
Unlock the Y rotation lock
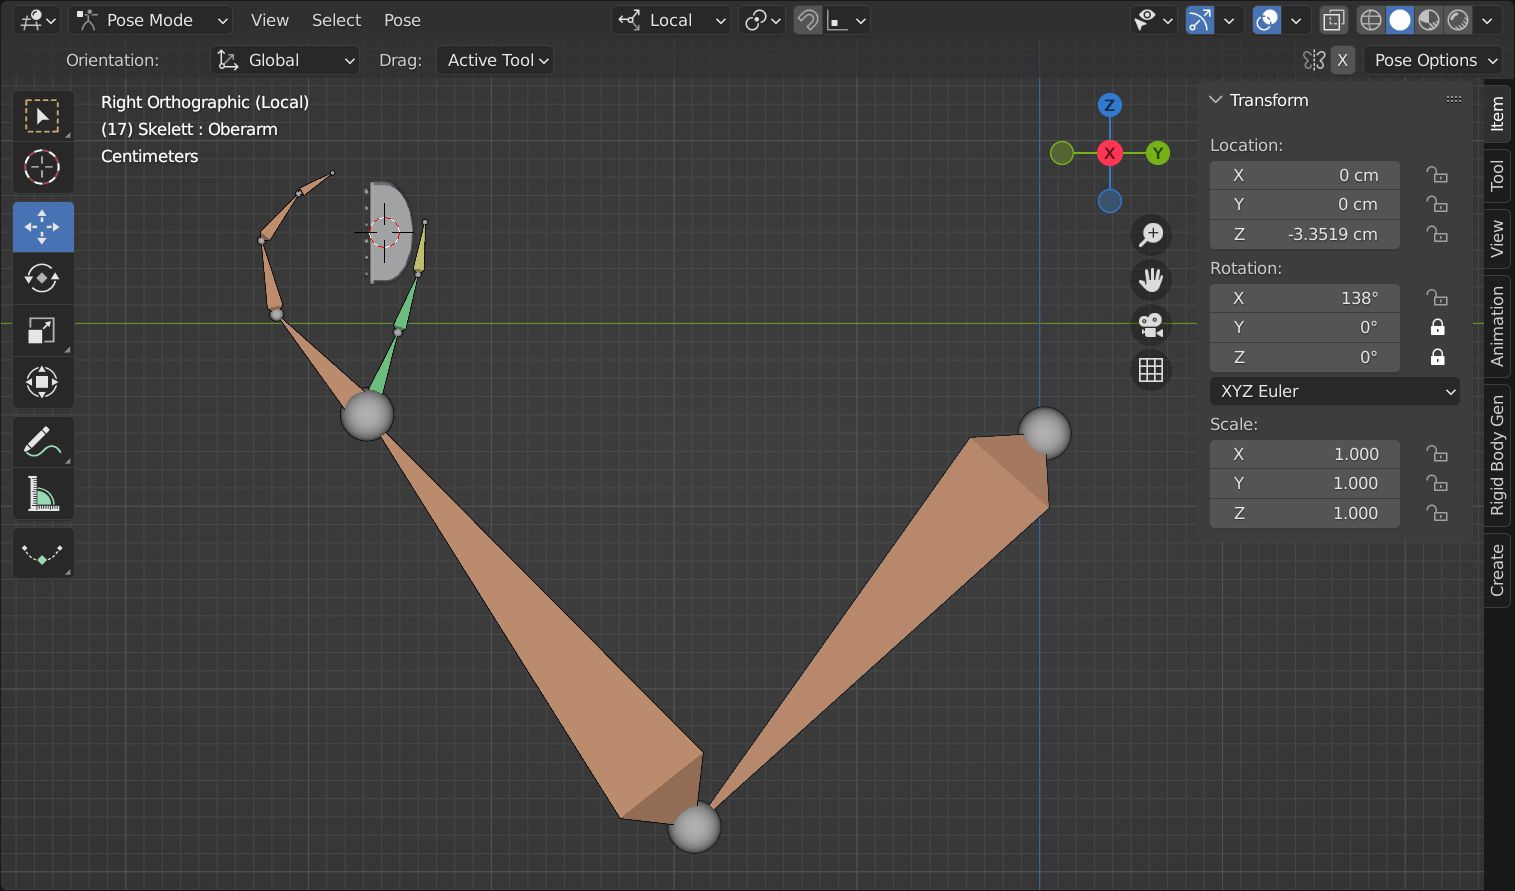point(1437,327)
